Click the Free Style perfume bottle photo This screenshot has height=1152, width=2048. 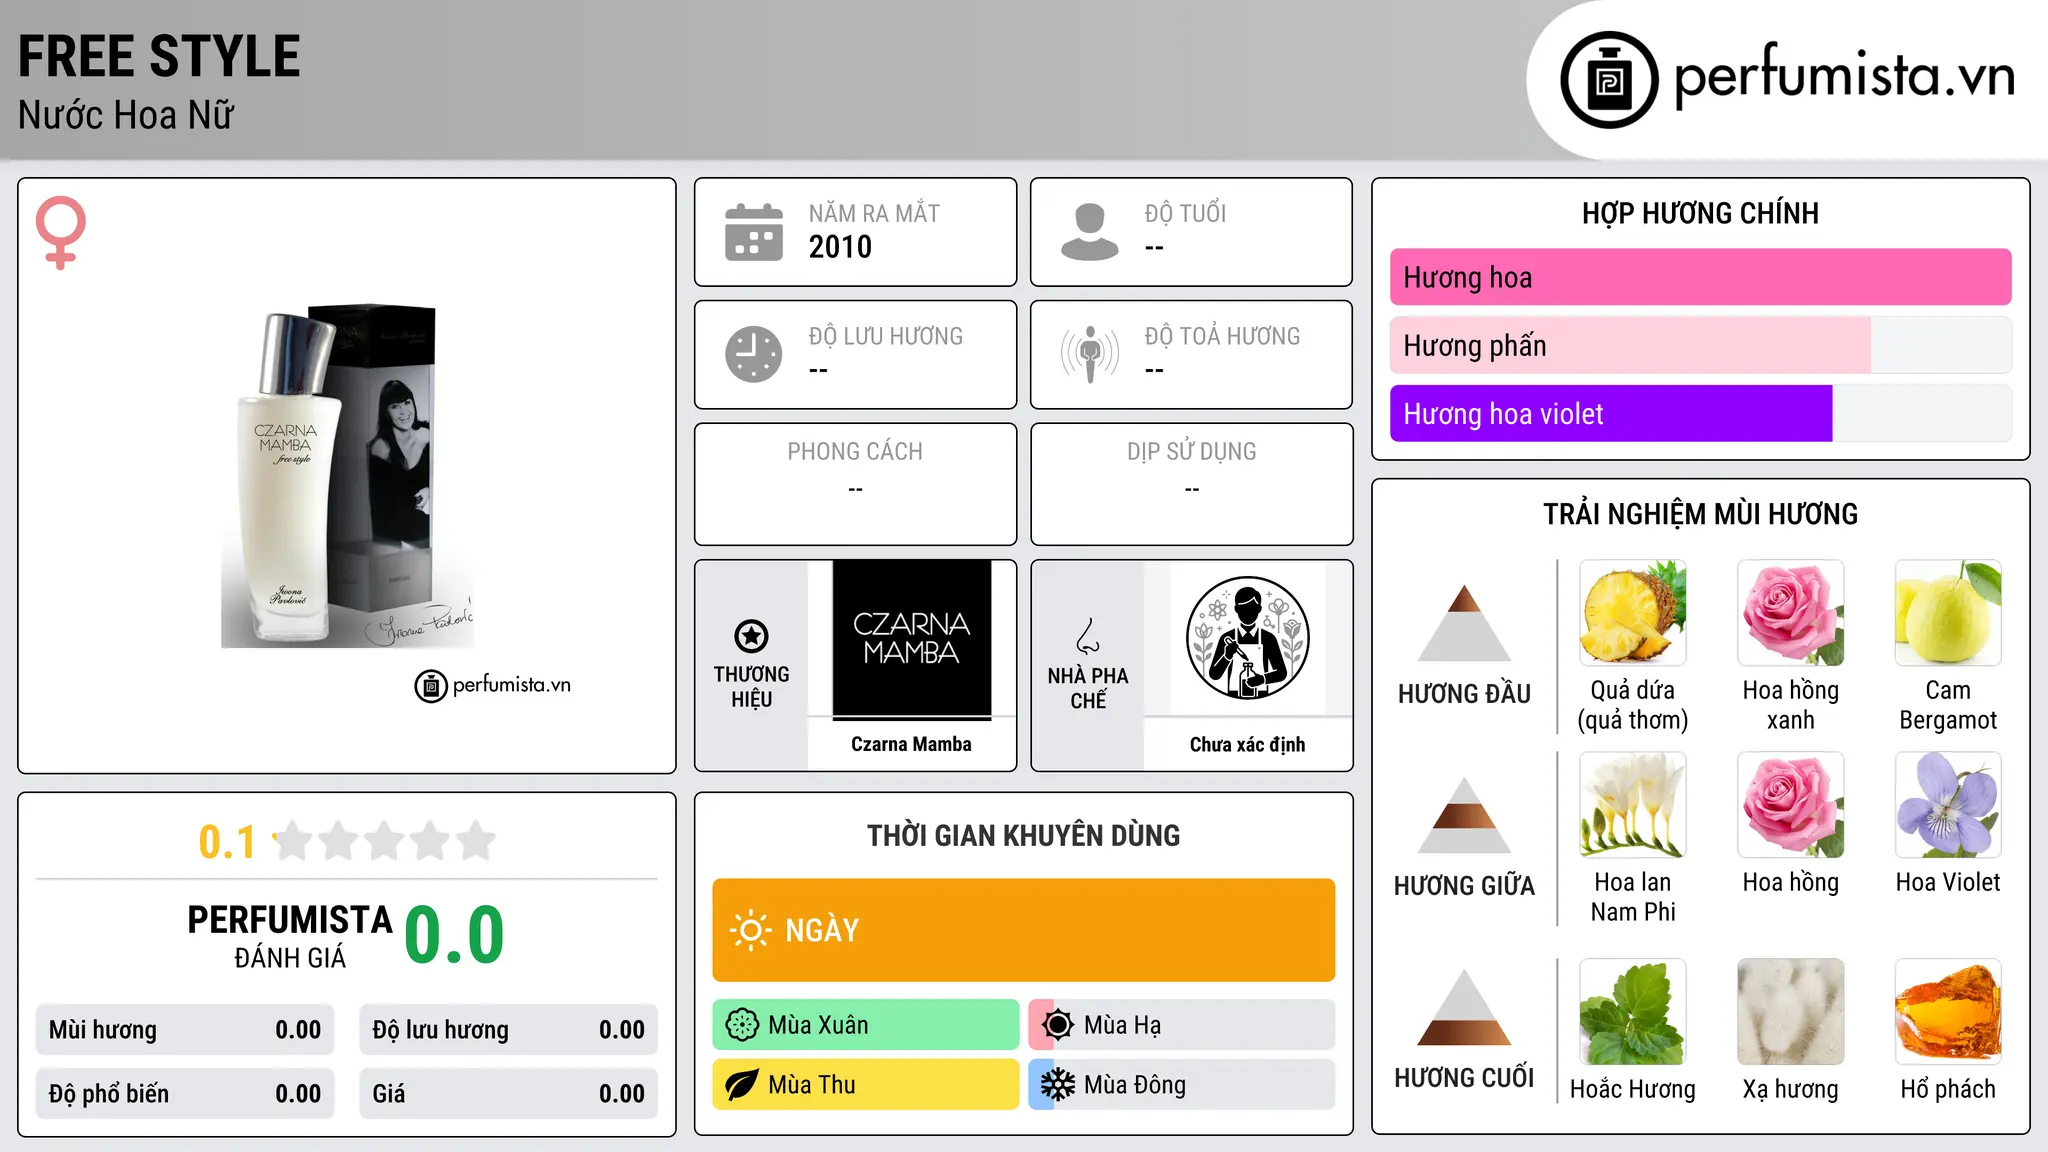348,476
